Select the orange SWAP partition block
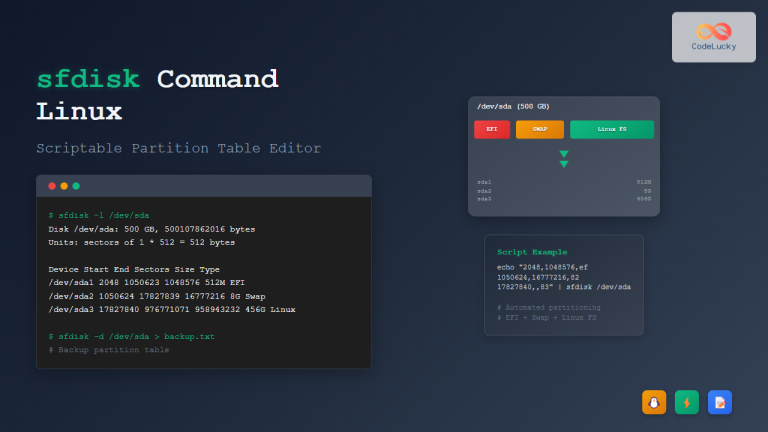This screenshot has height=432, width=768. point(540,129)
